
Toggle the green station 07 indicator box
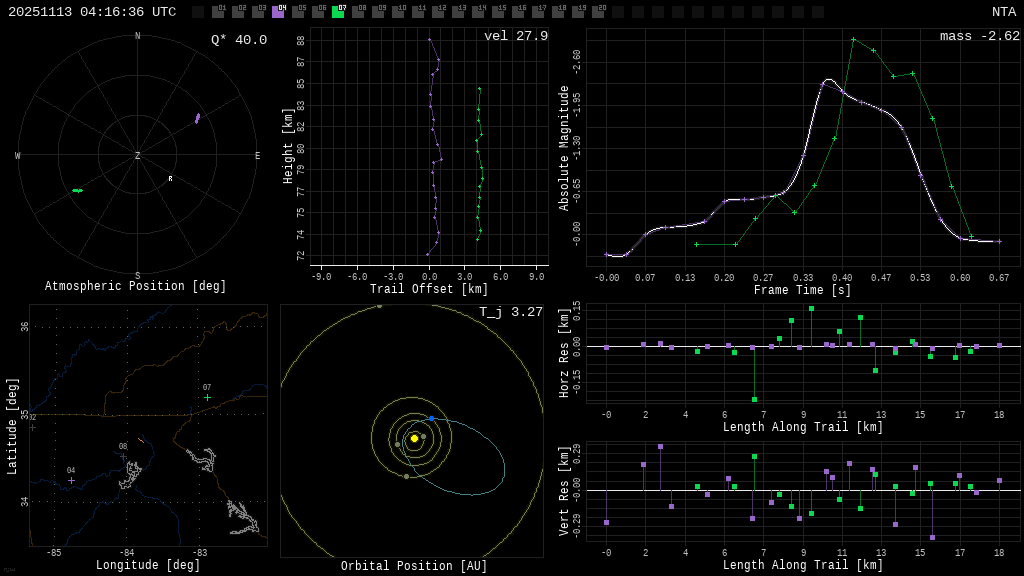pos(338,12)
